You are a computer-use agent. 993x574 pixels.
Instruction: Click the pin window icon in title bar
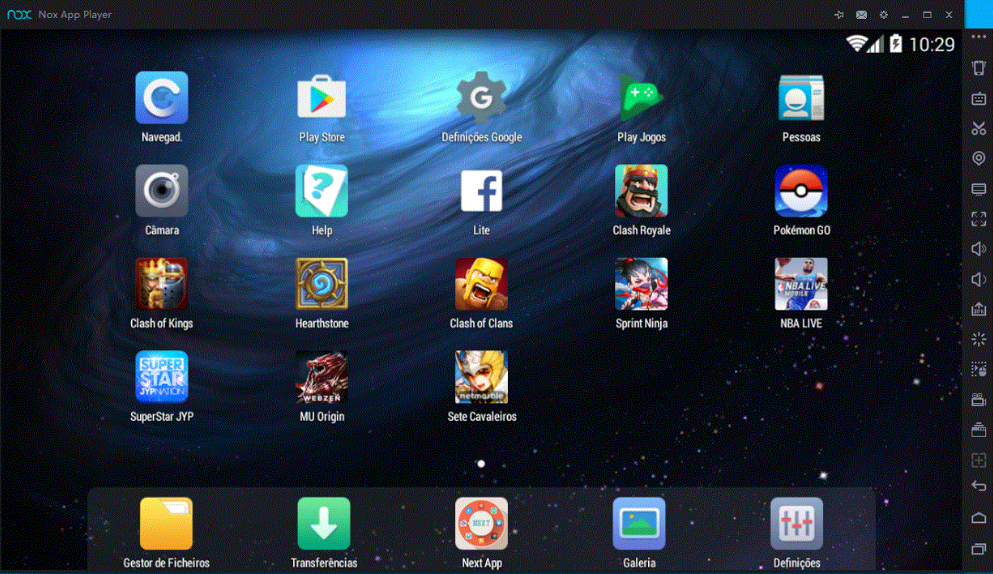(839, 15)
